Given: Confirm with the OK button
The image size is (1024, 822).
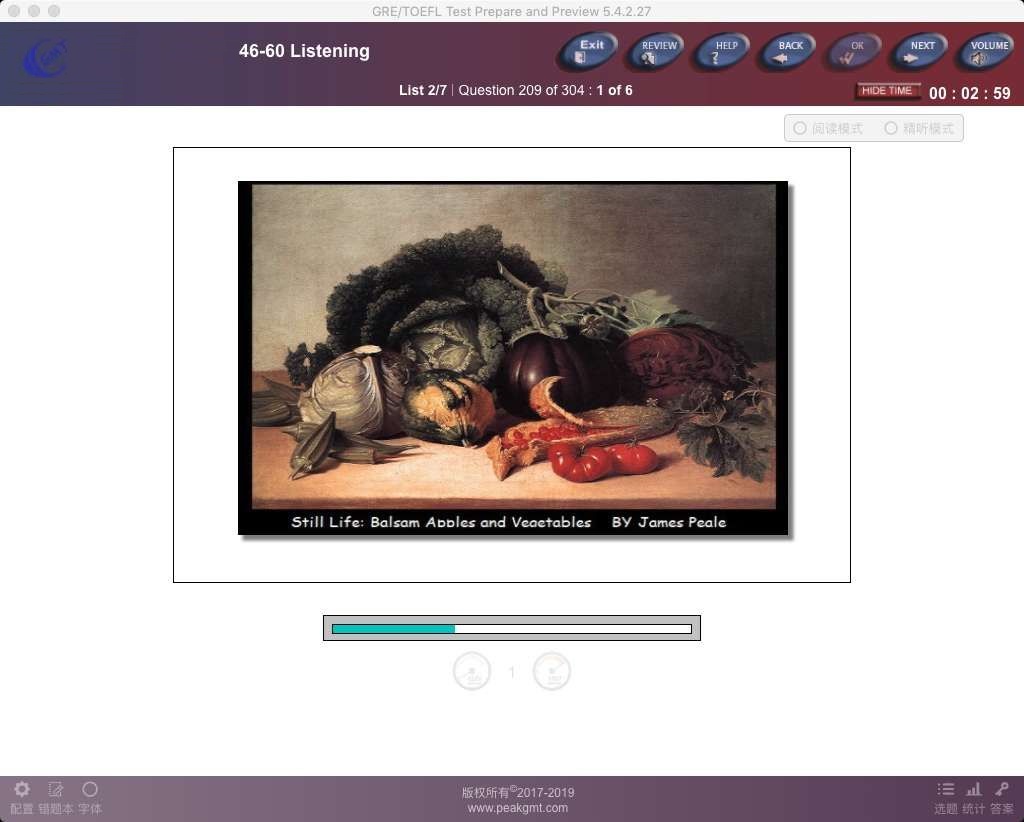Looking at the screenshot, I should pos(854,51).
